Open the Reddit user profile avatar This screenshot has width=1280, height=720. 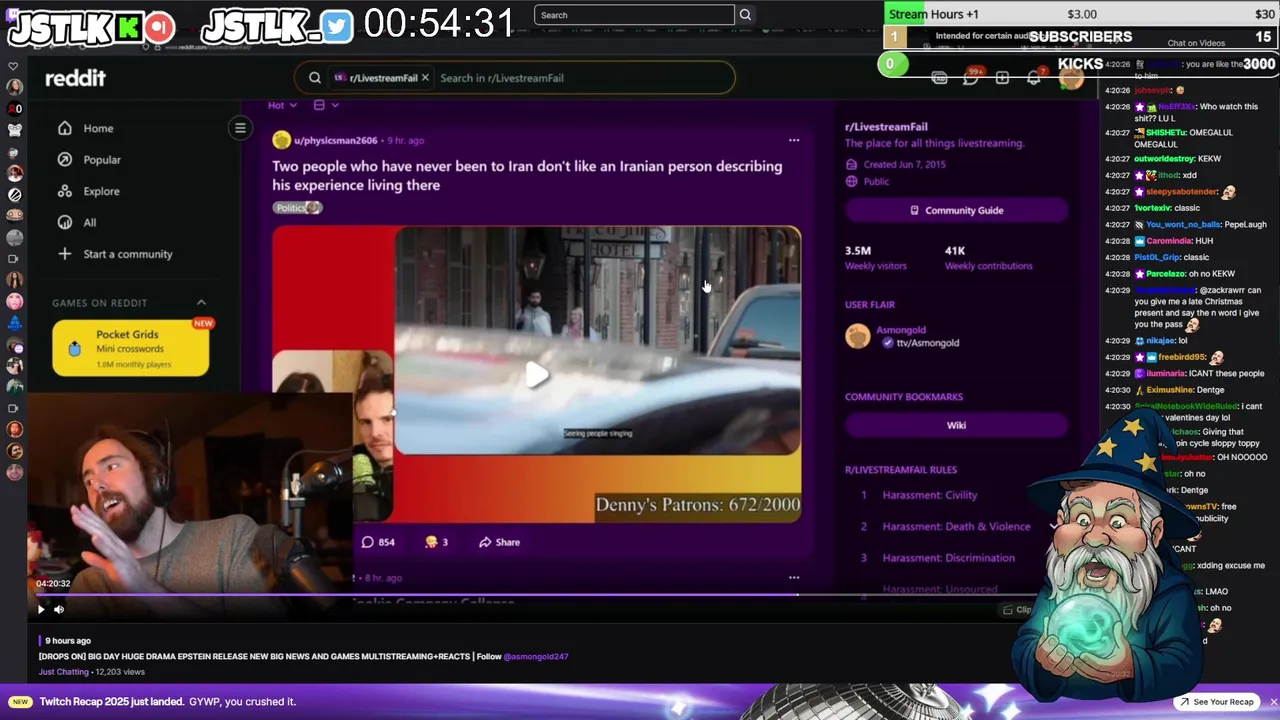(1071, 79)
